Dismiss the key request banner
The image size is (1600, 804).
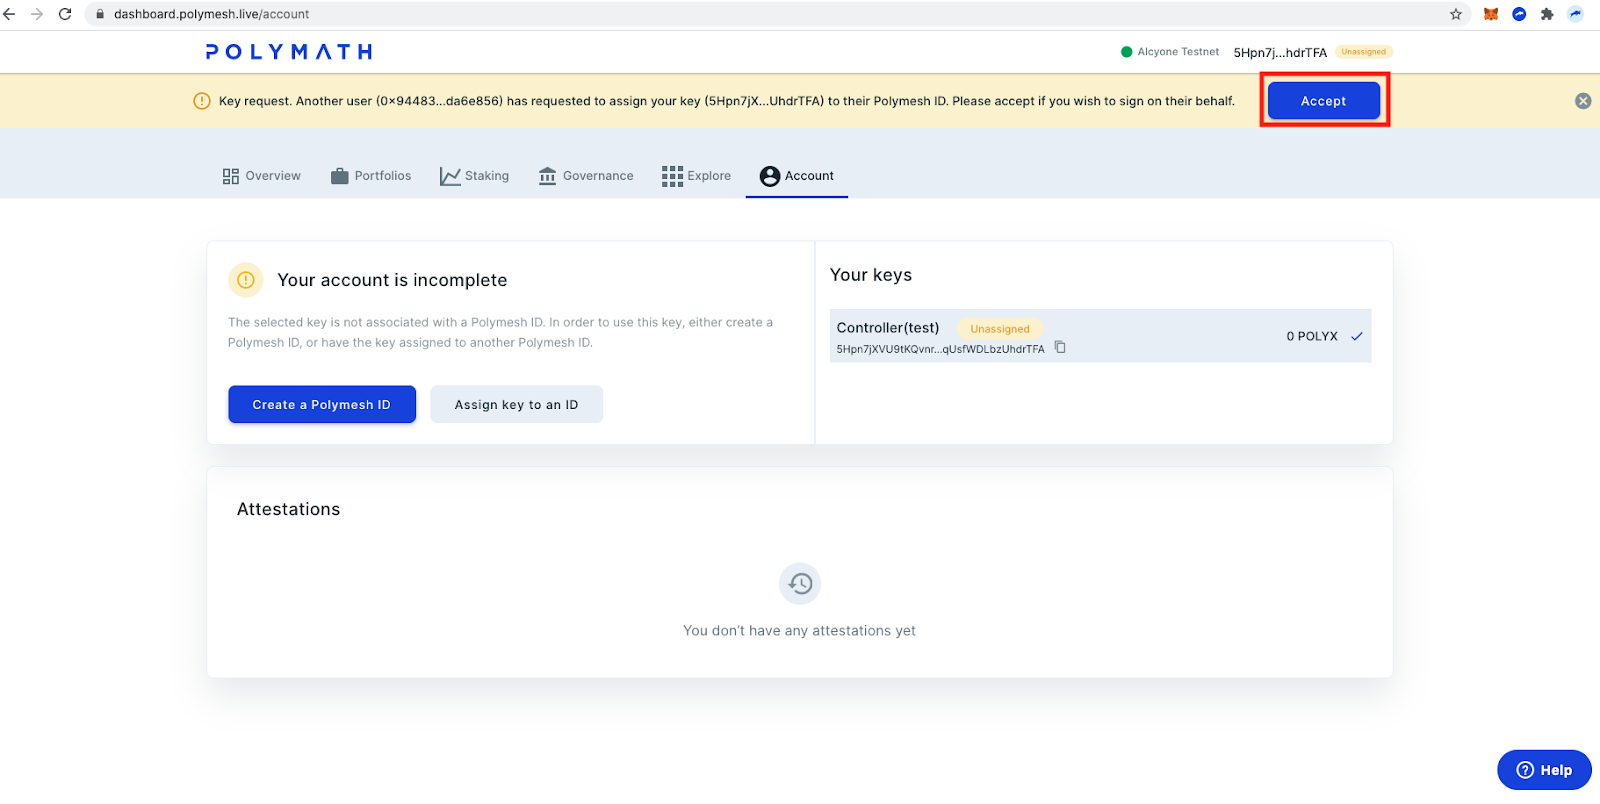[x=1583, y=101]
